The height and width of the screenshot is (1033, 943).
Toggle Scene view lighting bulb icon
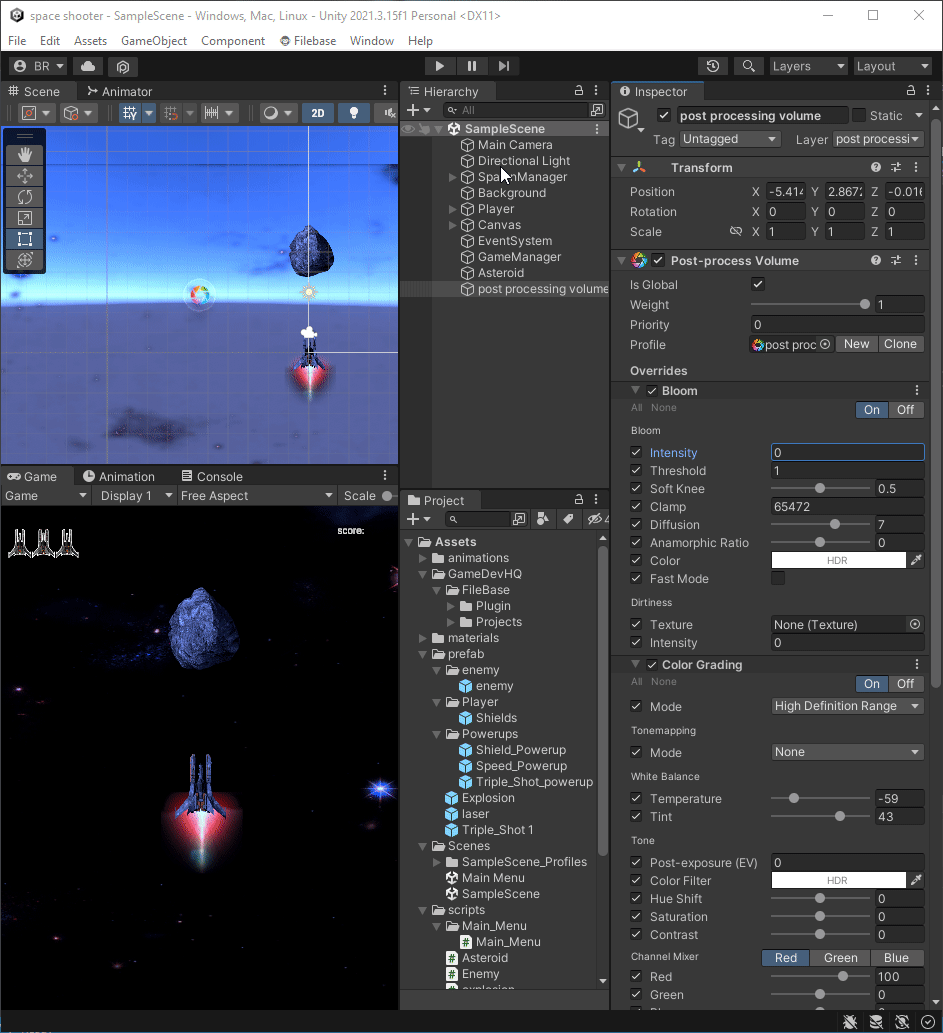click(354, 113)
